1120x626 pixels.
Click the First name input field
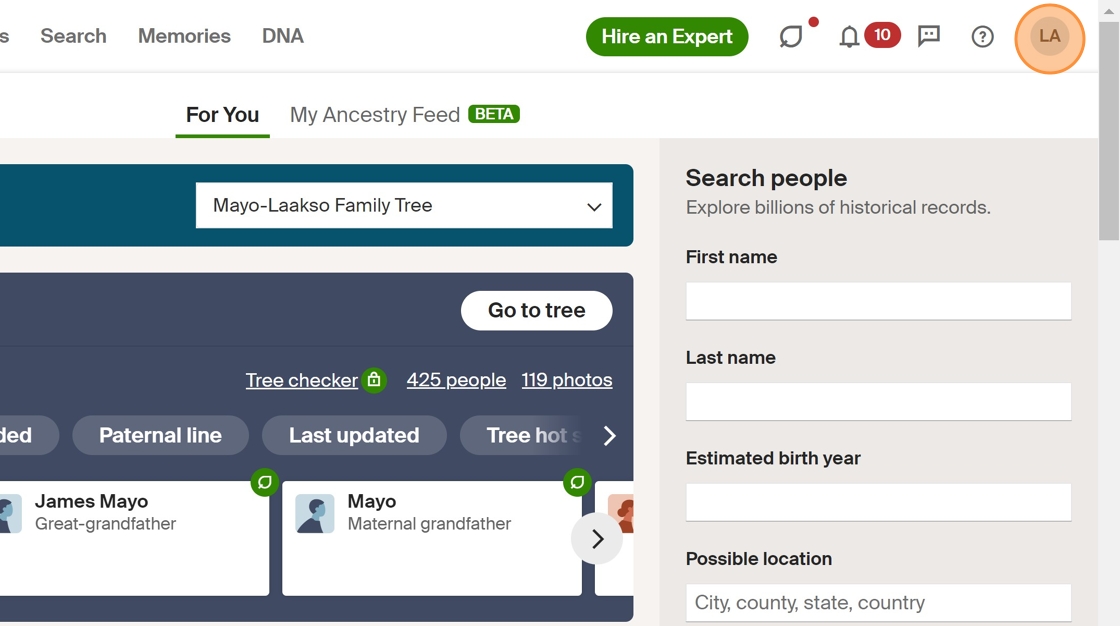tap(878, 301)
